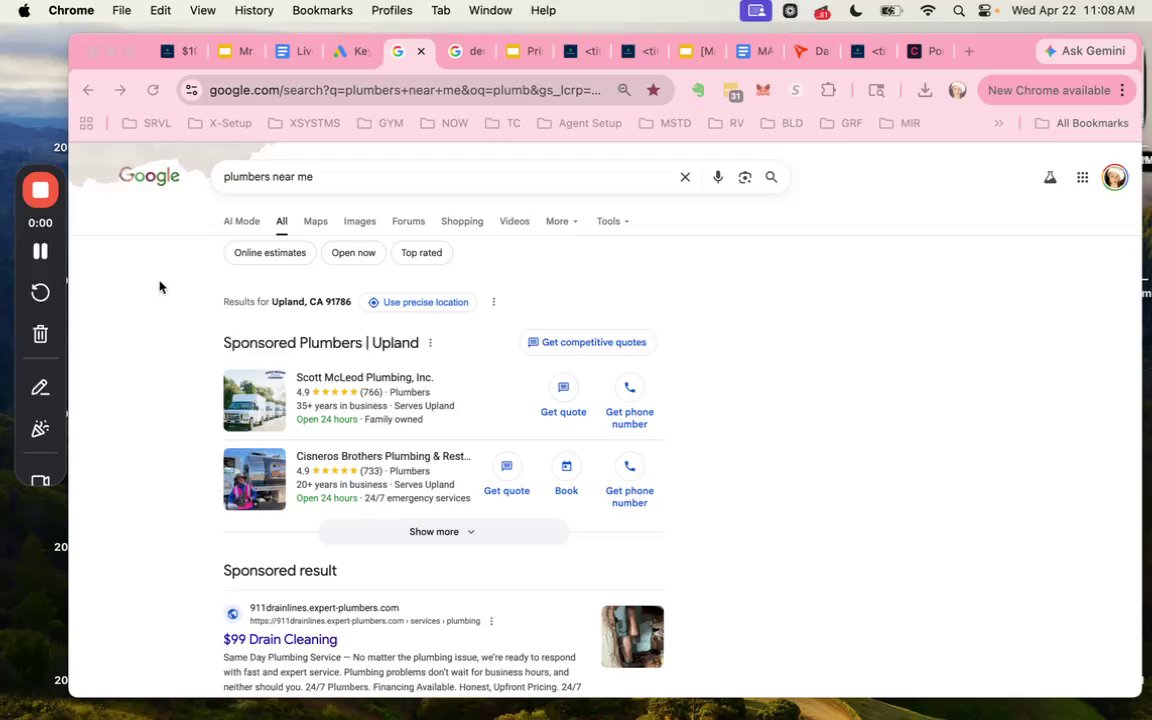Get phone number for Cisneros Brothers Plumbing

click(x=630, y=481)
